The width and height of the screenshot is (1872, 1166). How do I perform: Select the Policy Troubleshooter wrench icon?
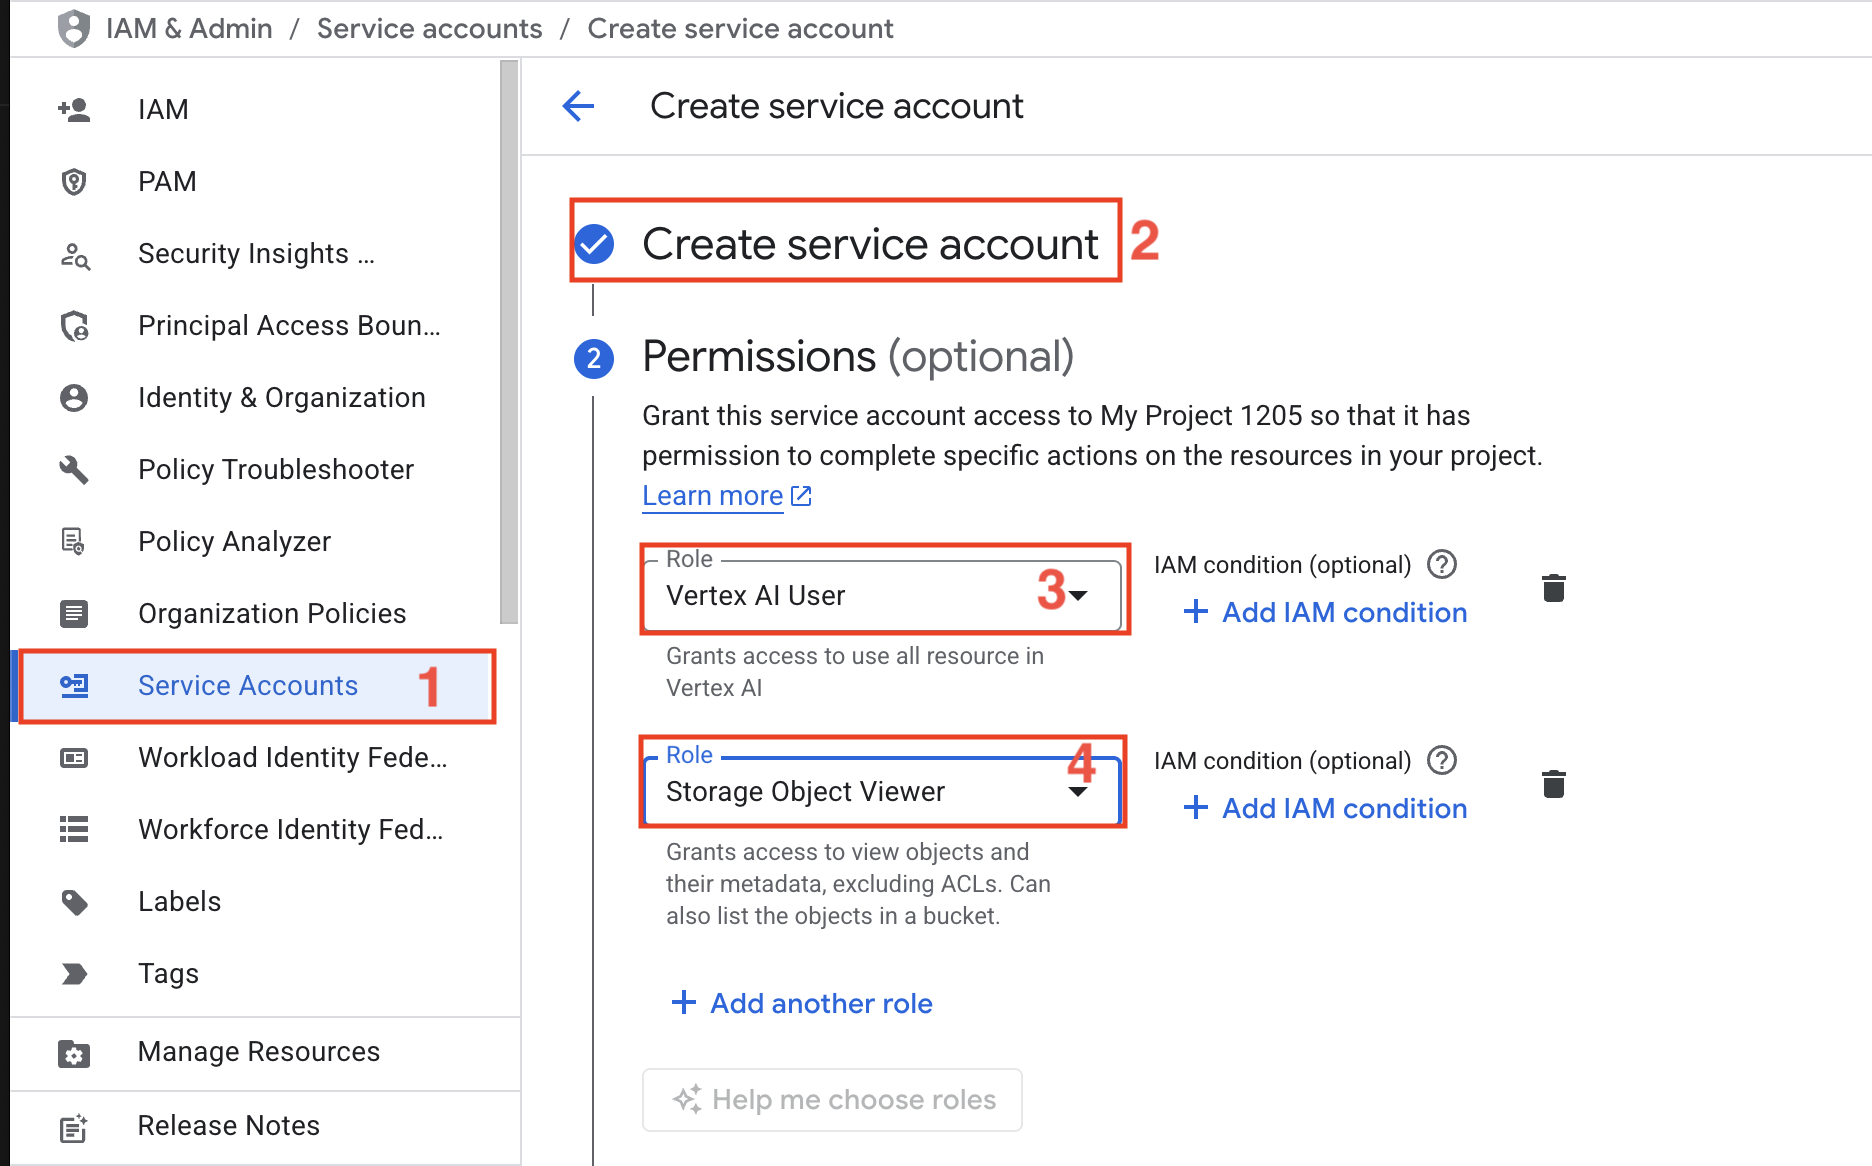click(x=74, y=469)
